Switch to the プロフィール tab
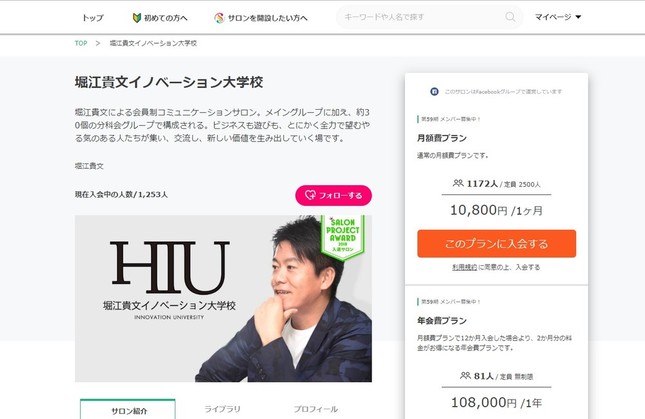Image resolution: width=645 pixels, height=419 pixels. (x=316, y=409)
